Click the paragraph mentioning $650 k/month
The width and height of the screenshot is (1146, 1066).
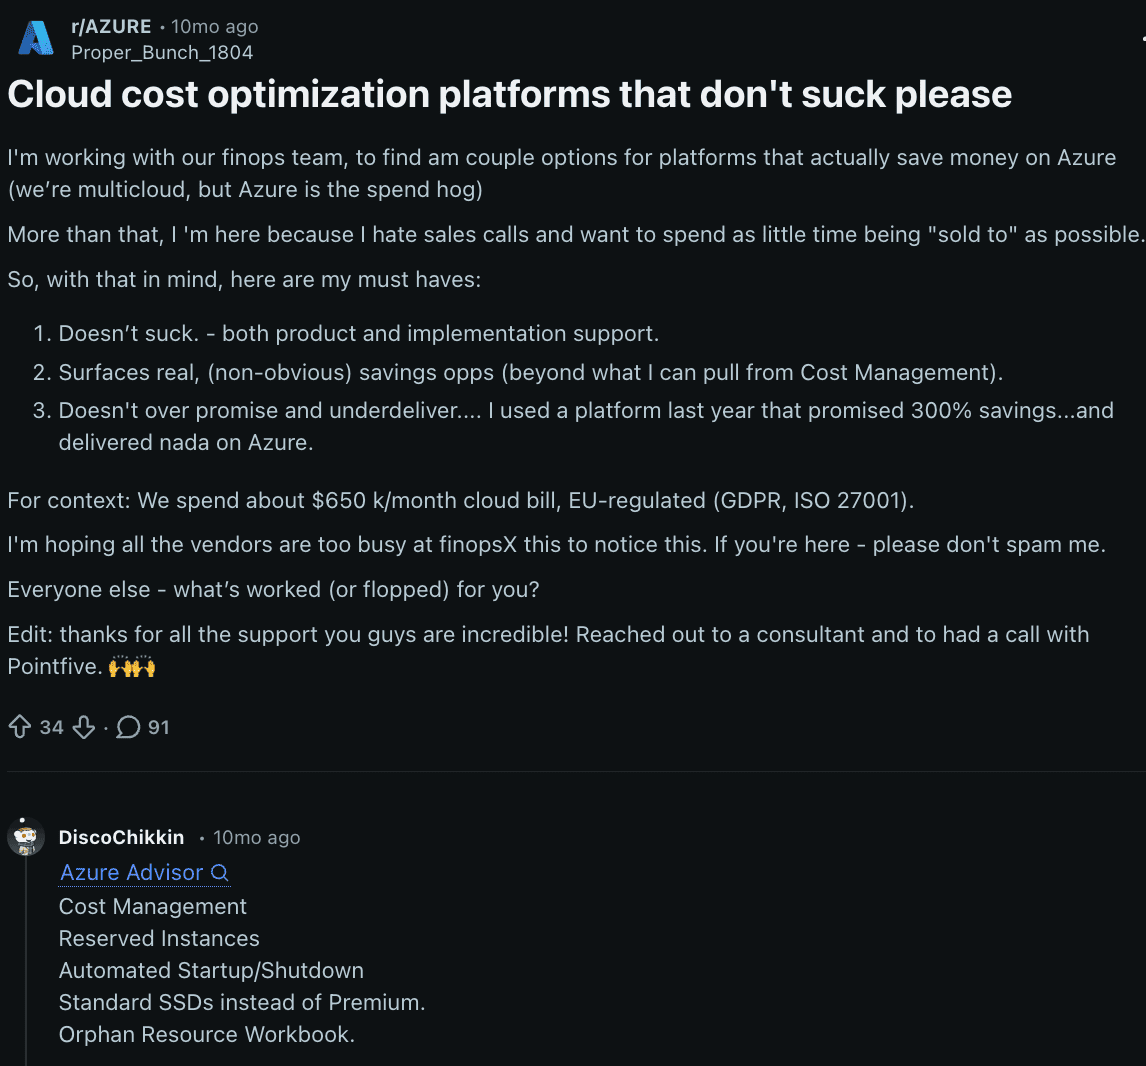460,500
